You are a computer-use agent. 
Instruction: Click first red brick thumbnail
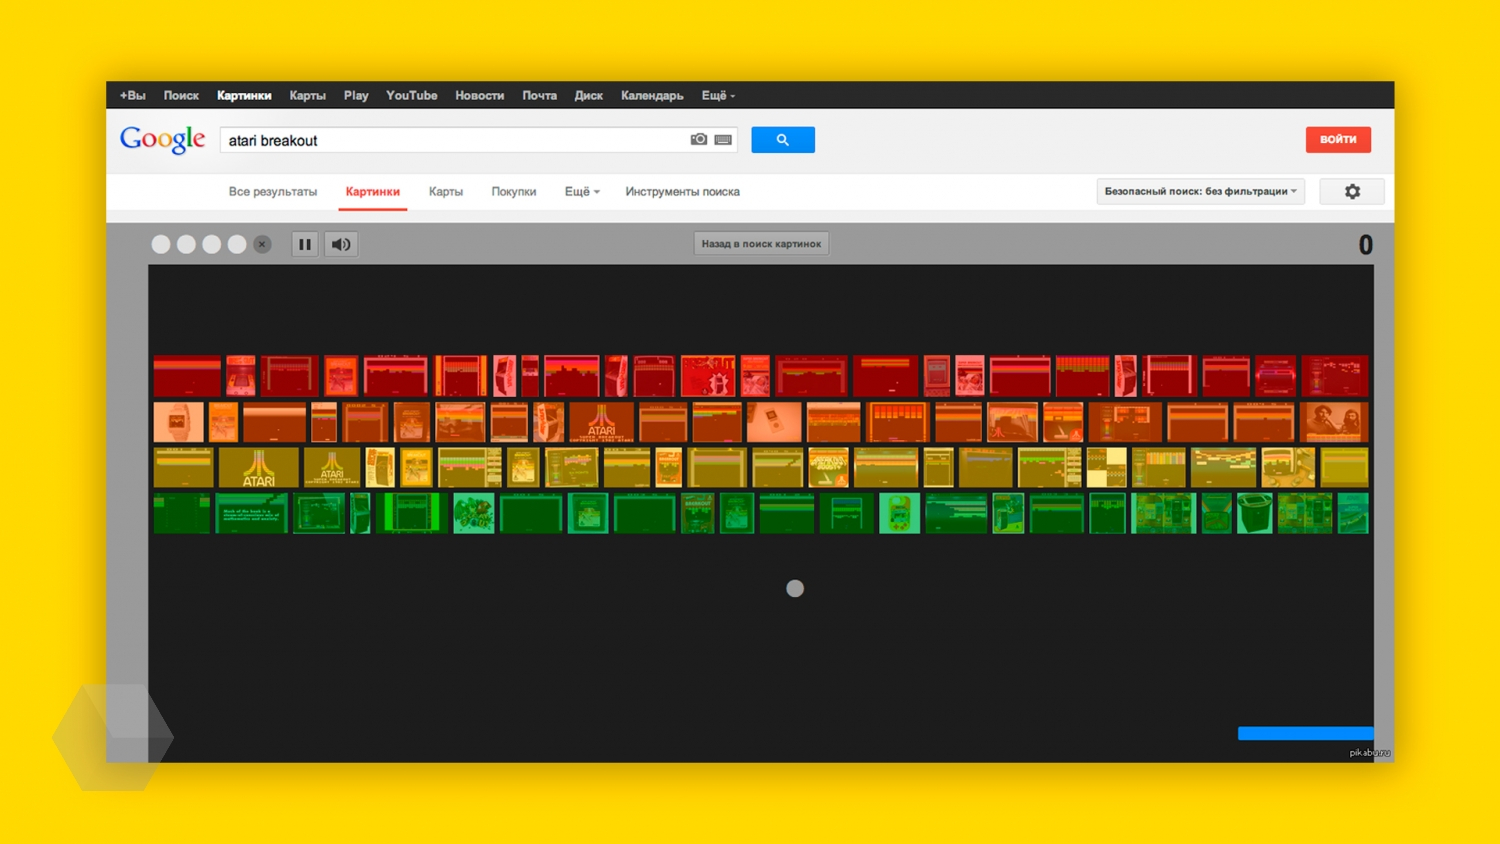(x=187, y=376)
